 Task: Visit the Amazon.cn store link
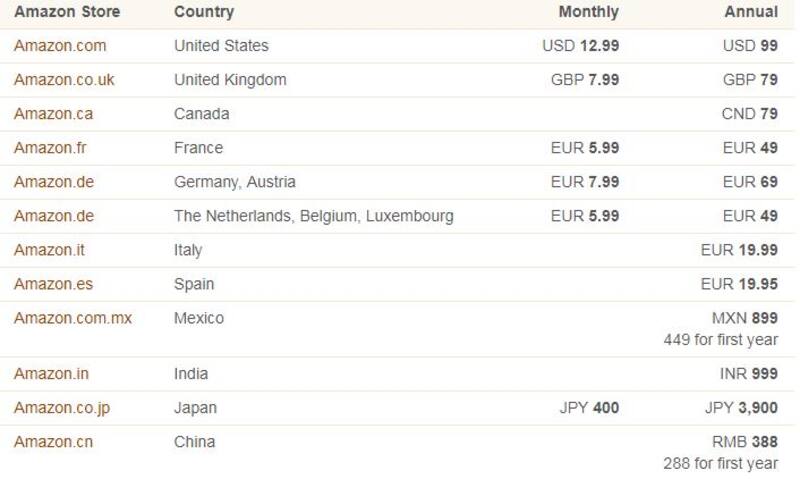coord(53,442)
